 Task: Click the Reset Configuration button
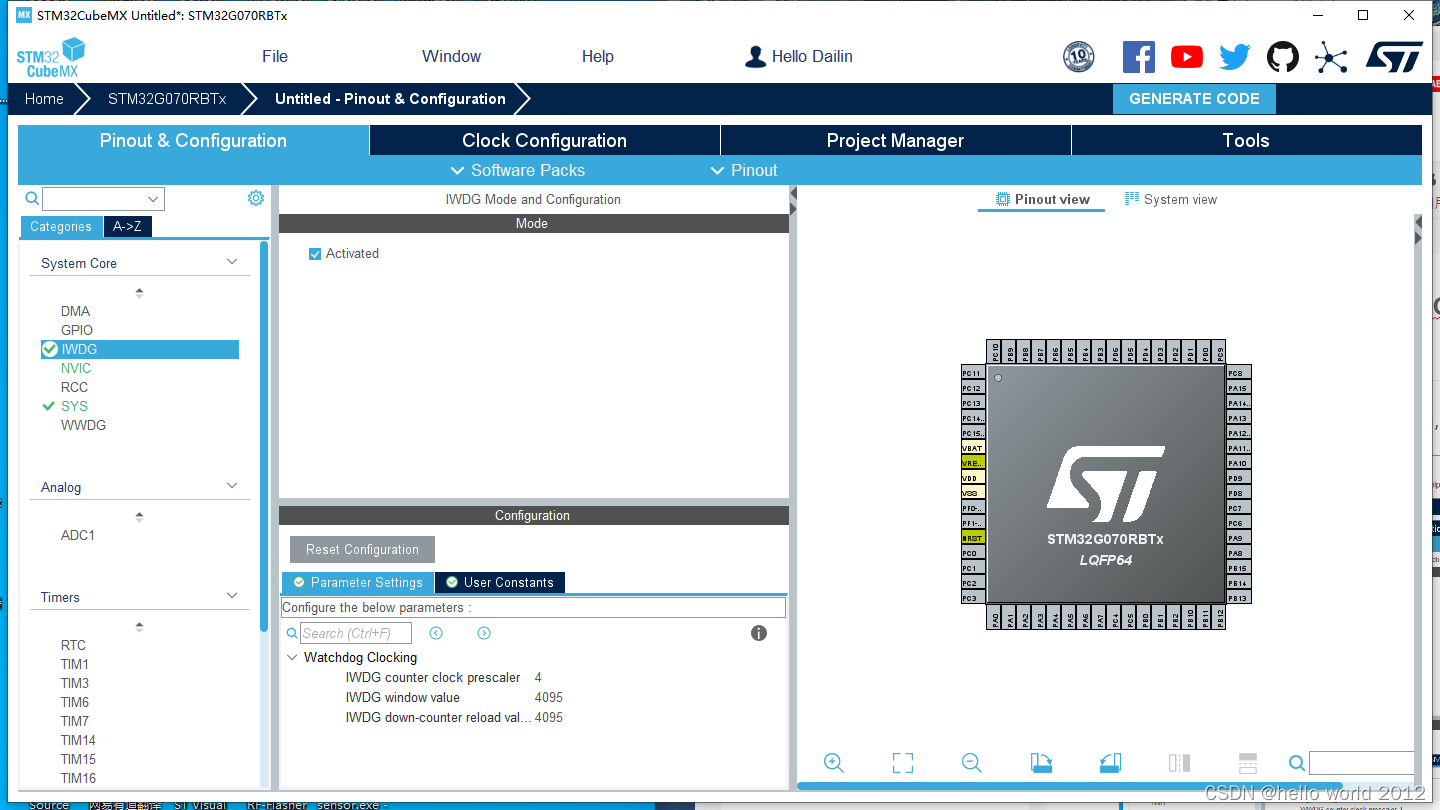pos(362,550)
